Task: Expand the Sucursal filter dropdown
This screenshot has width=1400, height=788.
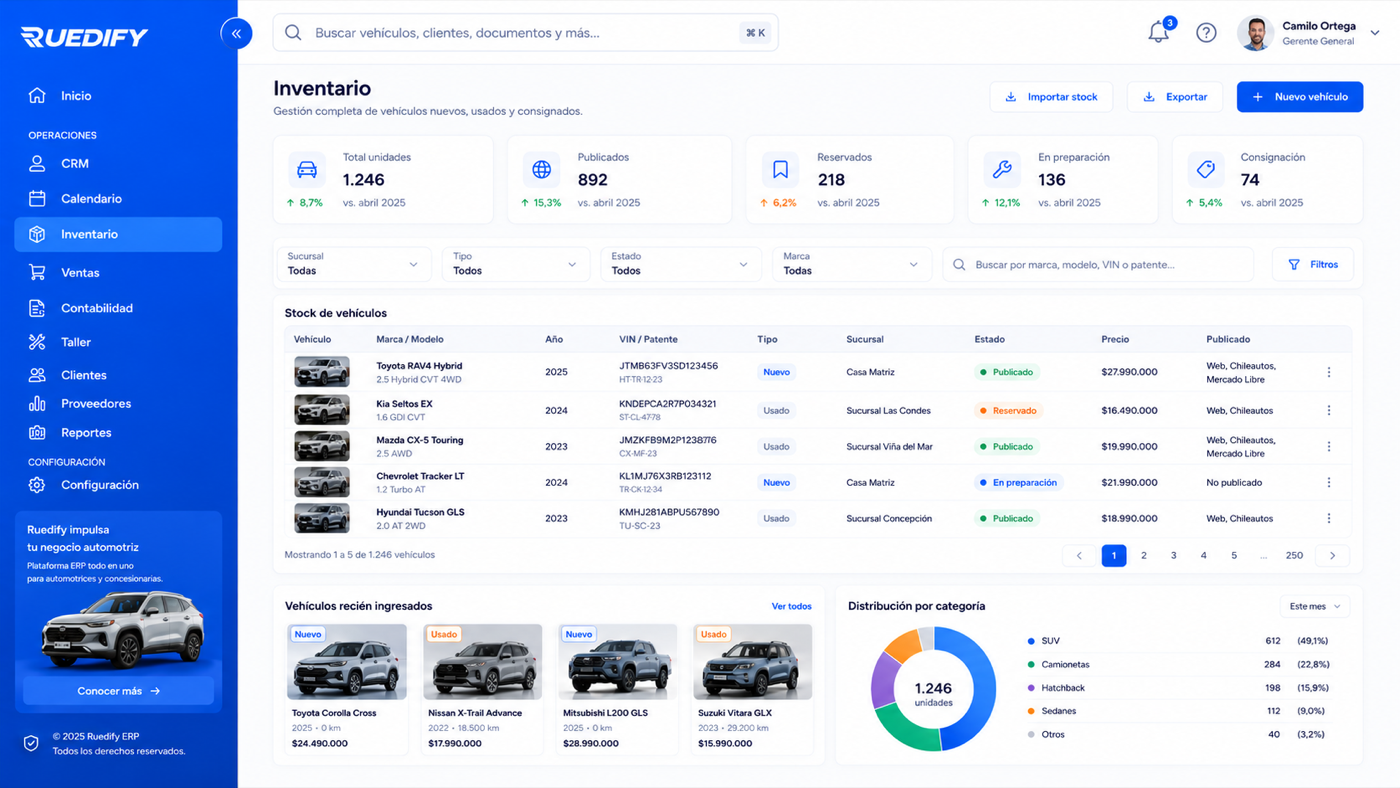Action: [x=354, y=264]
